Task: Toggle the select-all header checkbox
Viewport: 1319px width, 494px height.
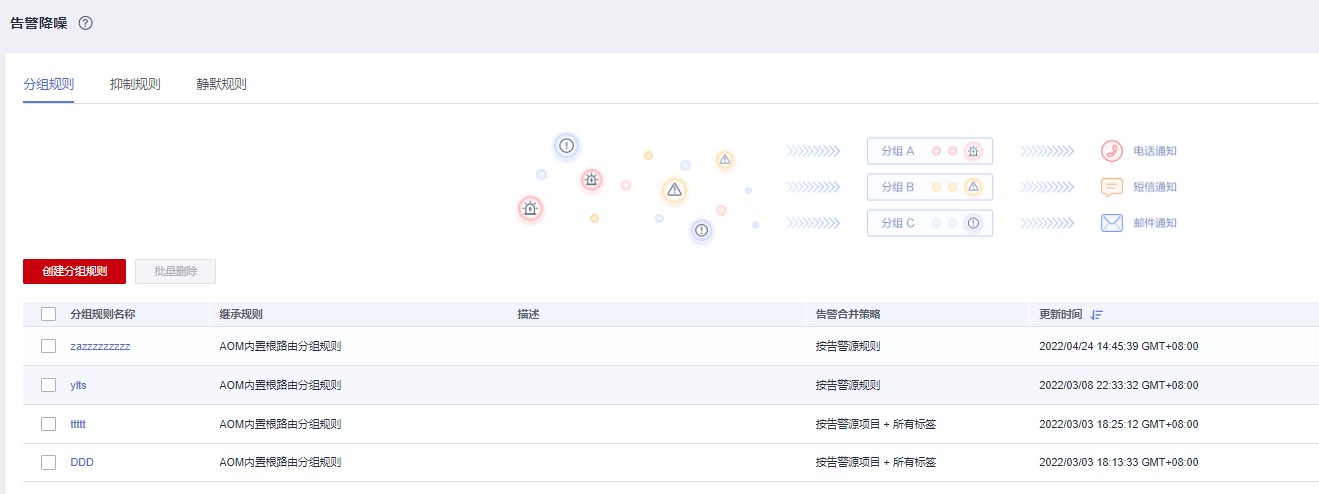Action: [x=48, y=314]
